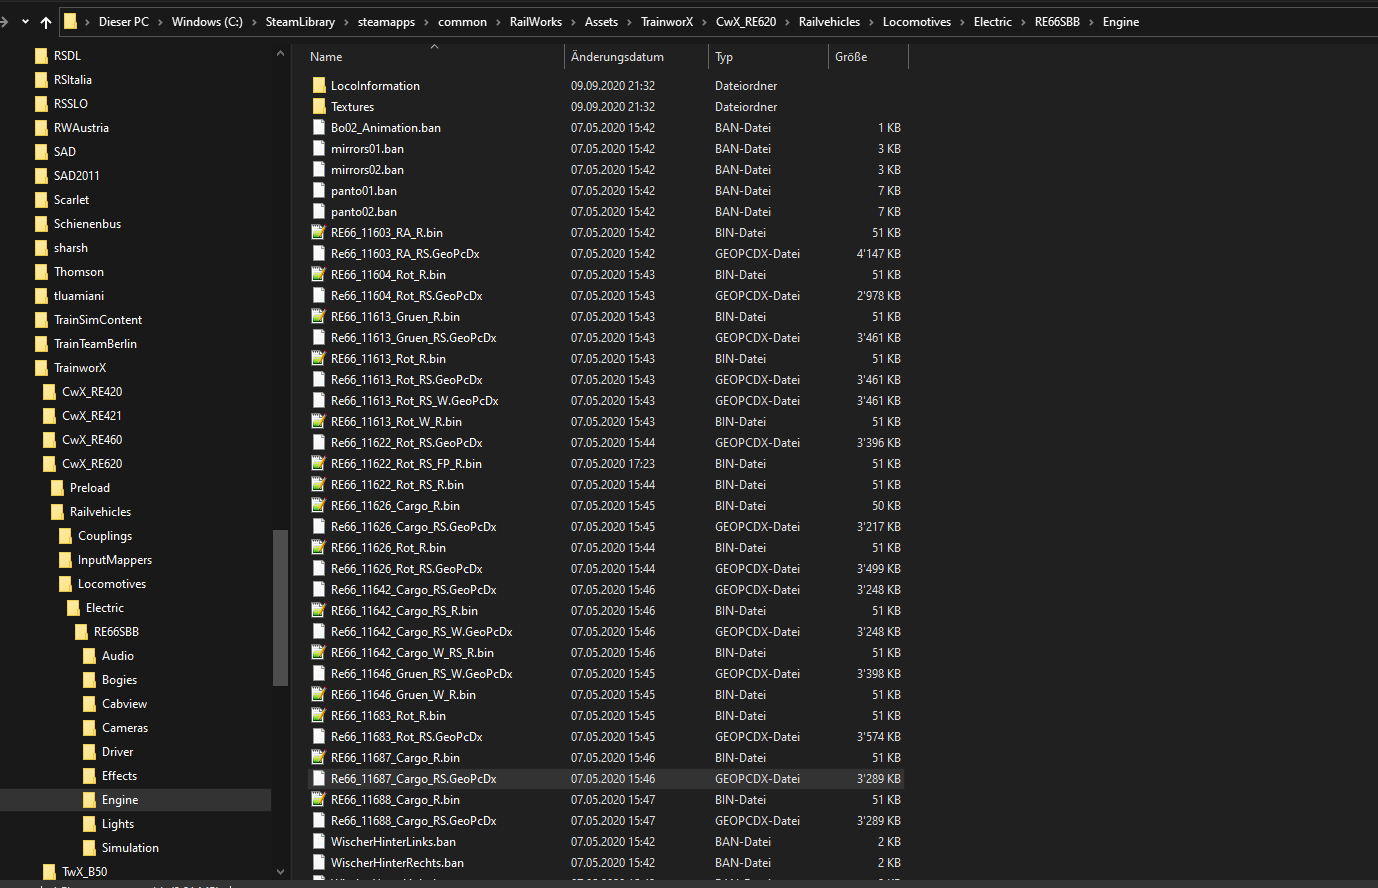Expand the breadcrumb chevron after Locomotives
The width and height of the screenshot is (1378, 888).
coord(962,22)
